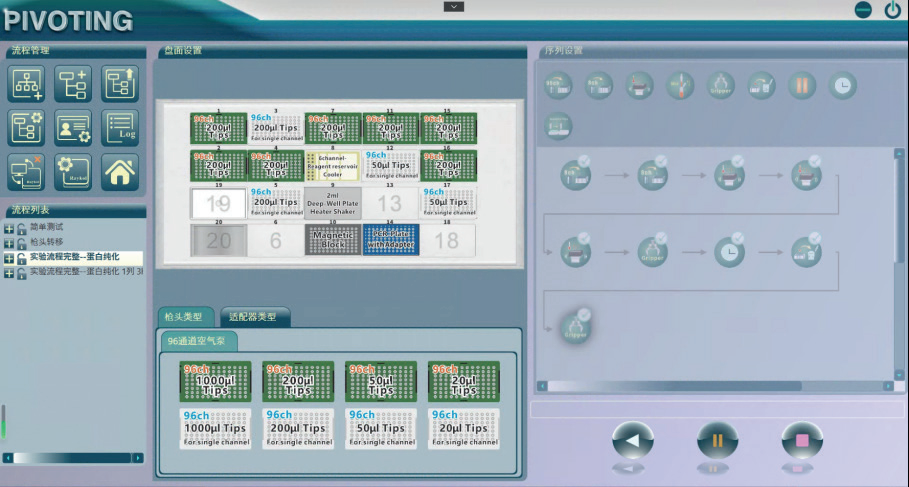Toggle checkmark on last Gripper step

pyautogui.click(x=585, y=314)
